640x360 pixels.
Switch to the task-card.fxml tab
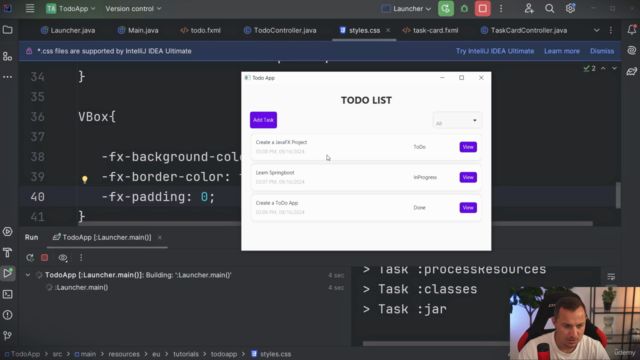coord(430,30)
